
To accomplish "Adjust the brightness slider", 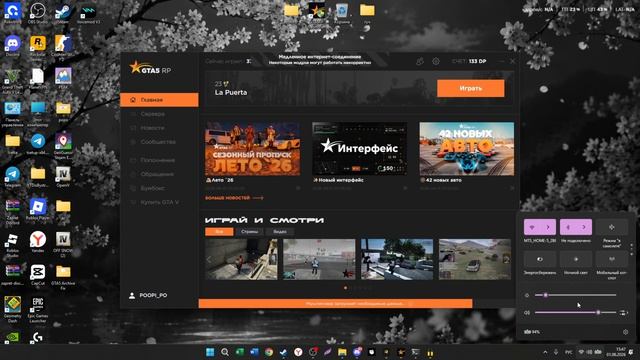I will click(x=576, y=295).
